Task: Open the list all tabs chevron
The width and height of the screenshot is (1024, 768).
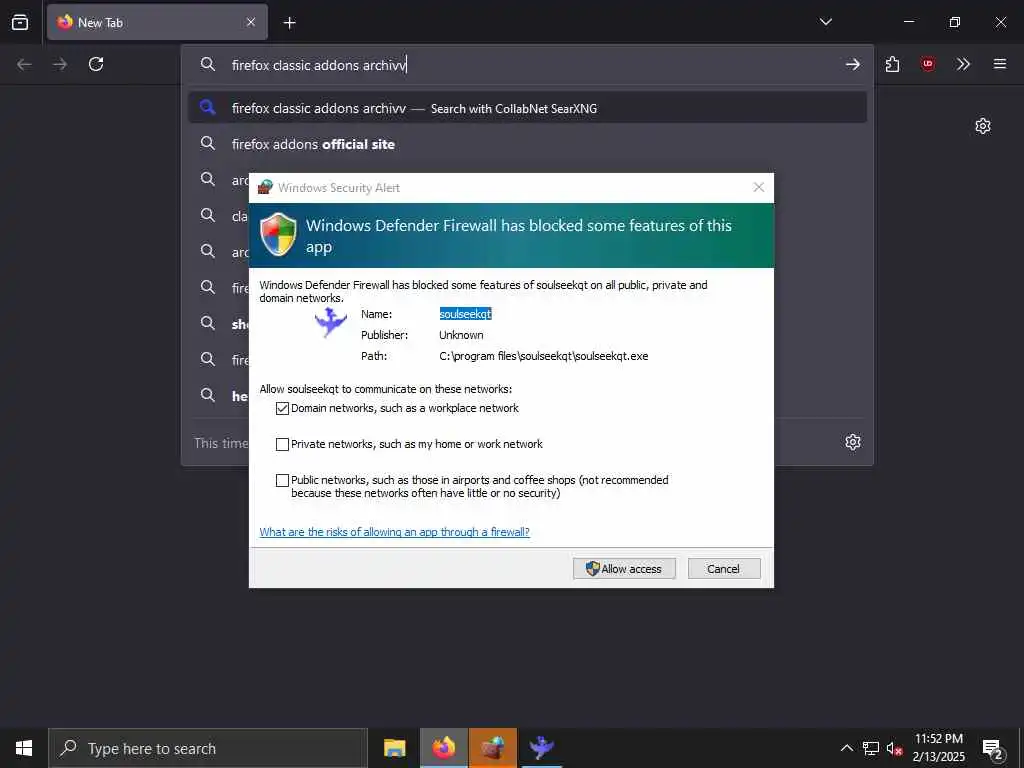Action: click(825, 22)
